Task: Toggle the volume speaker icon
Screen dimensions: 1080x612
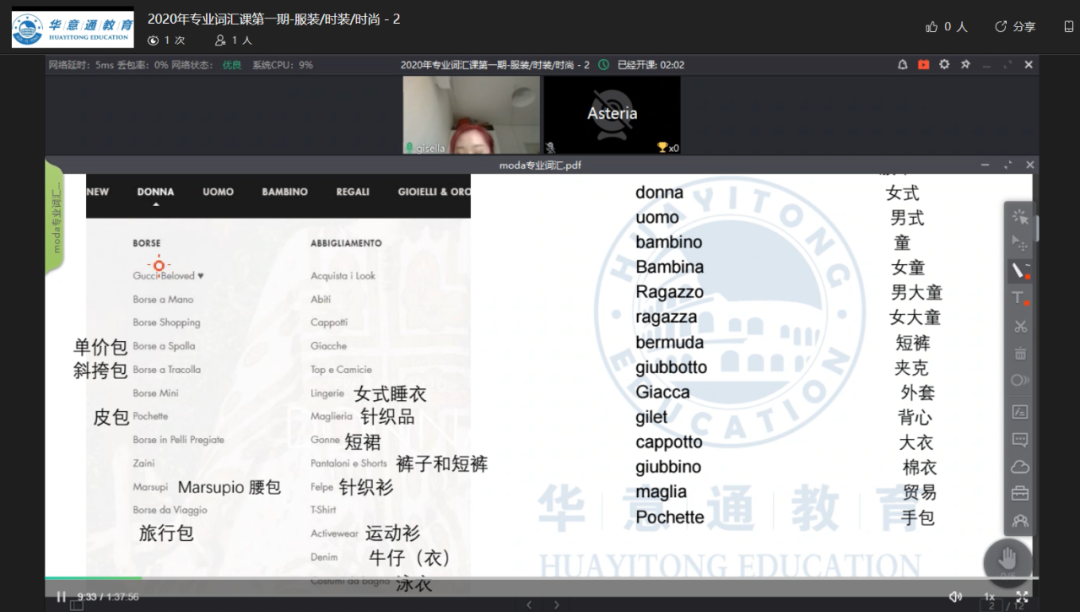Action: 955,597
